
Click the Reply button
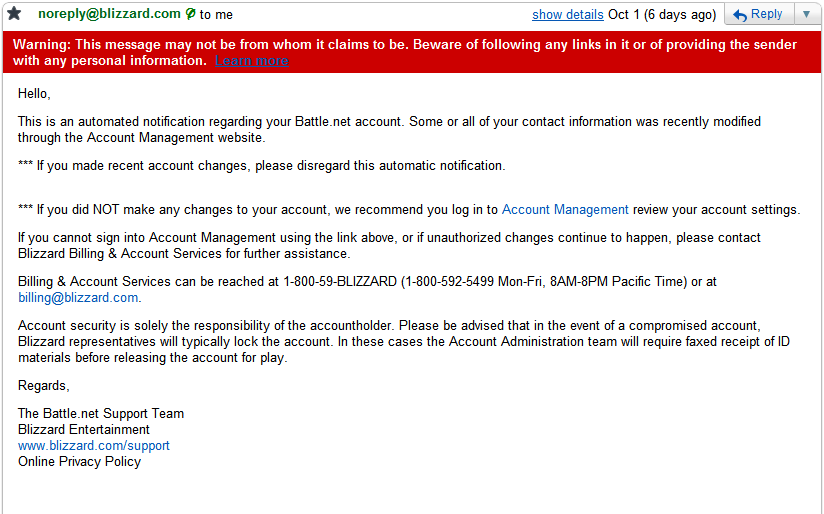pyautogui.click(x=758, y=14)
